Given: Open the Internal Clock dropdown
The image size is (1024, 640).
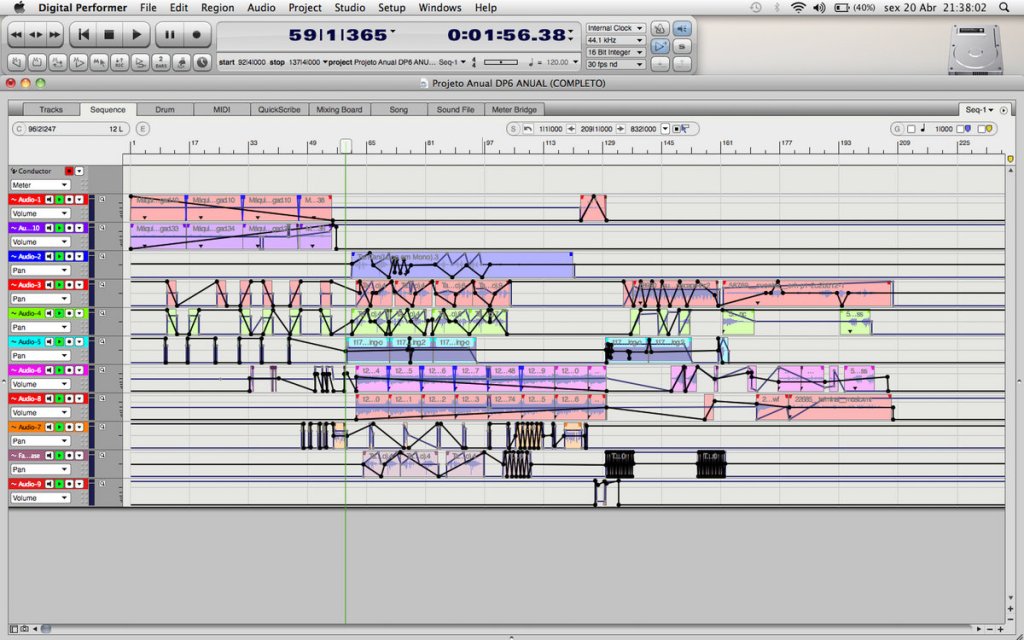Looking at the screenshot, I should pyautogui.click(x=615, y=28).
